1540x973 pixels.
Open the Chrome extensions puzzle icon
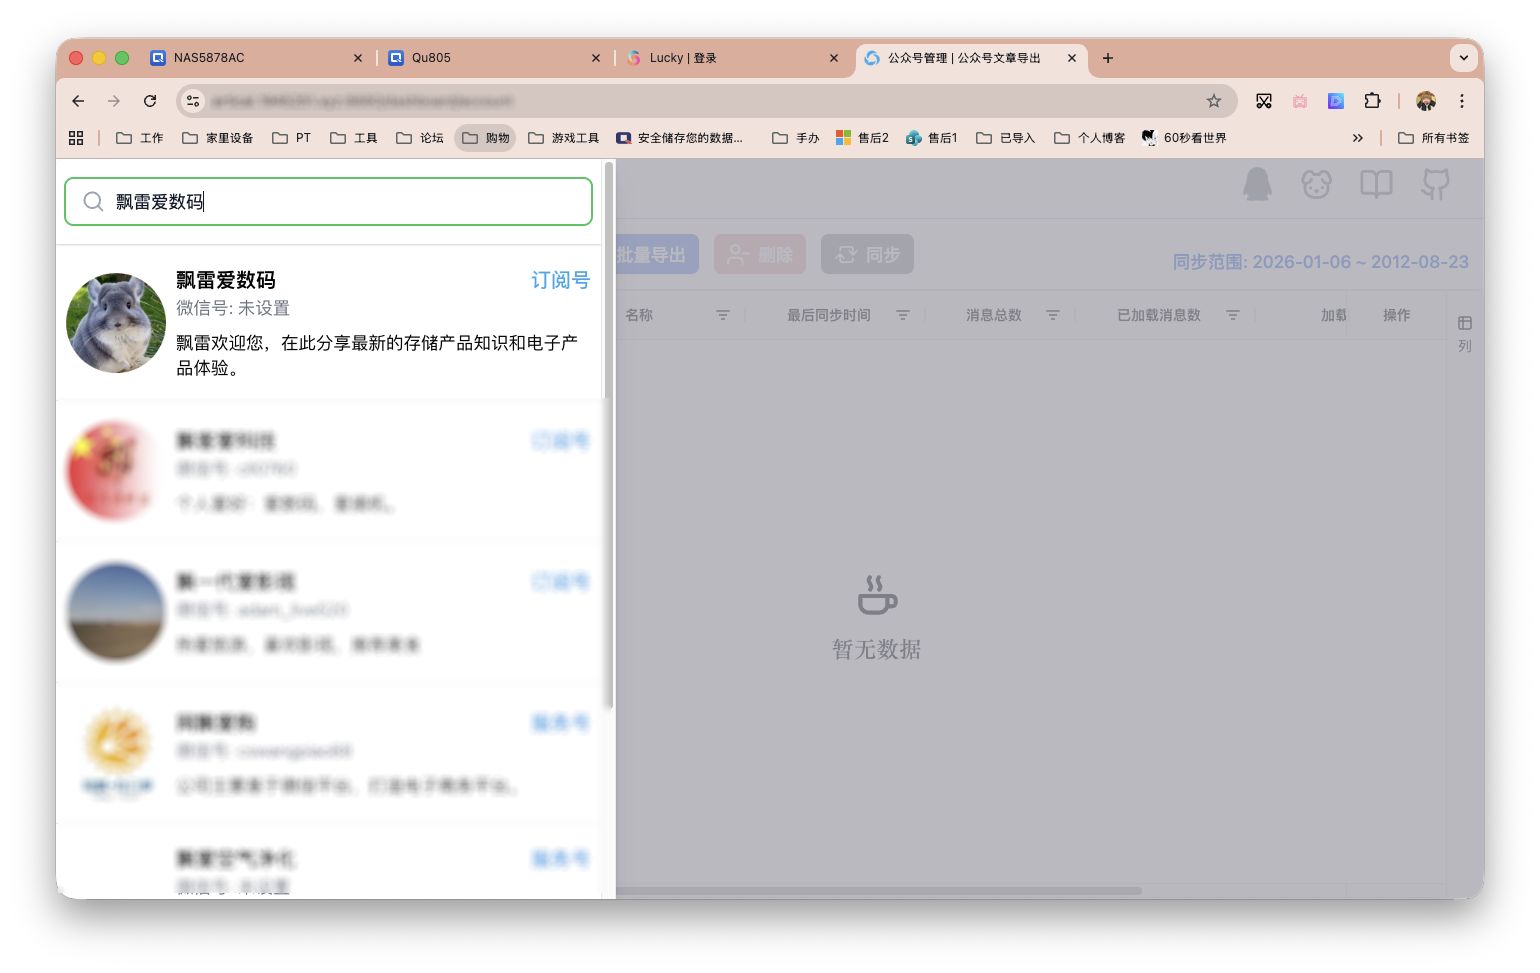1372,100
